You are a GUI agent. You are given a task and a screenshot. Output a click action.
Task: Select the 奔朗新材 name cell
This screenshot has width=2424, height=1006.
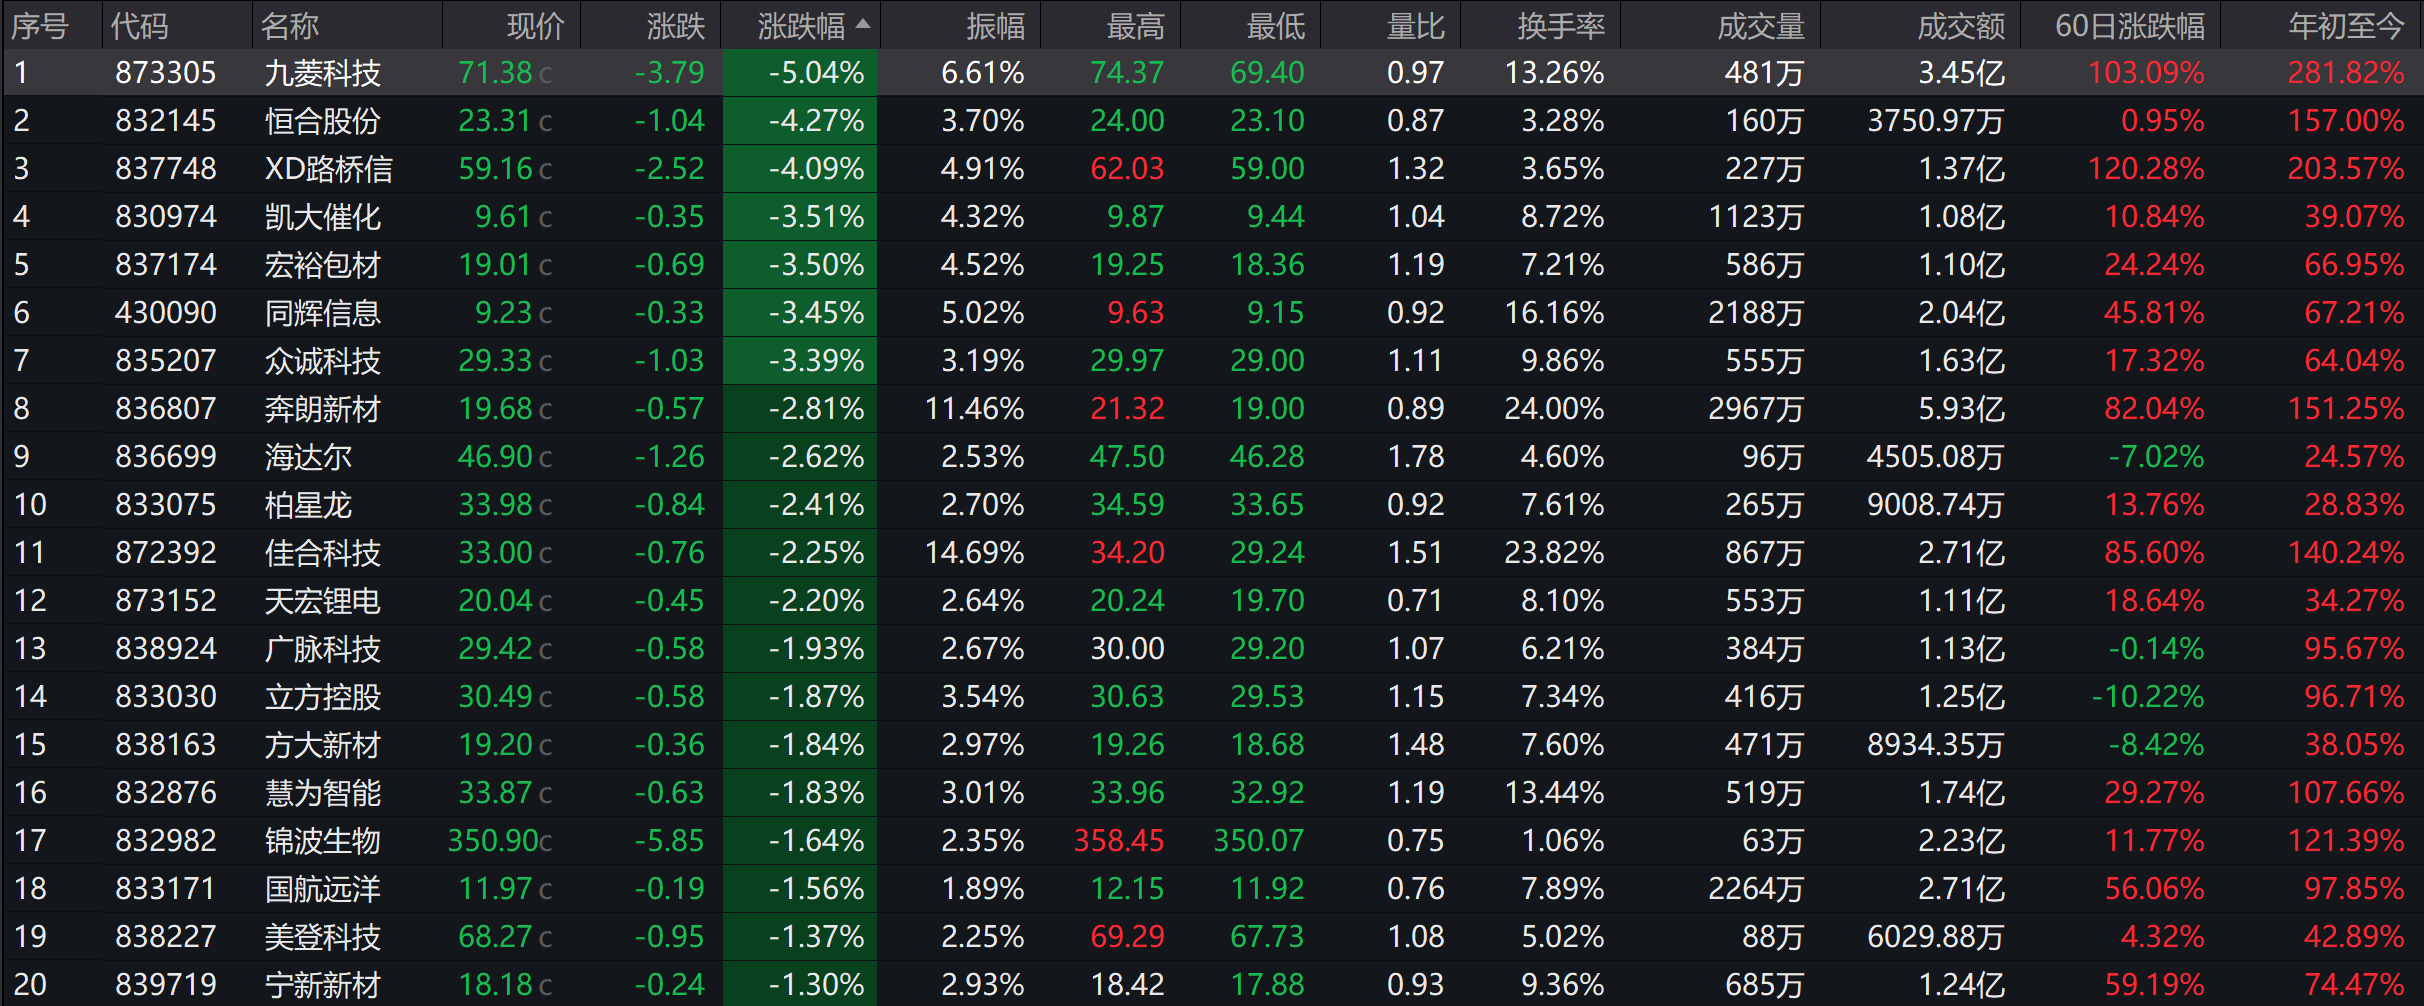click(323, 409)
